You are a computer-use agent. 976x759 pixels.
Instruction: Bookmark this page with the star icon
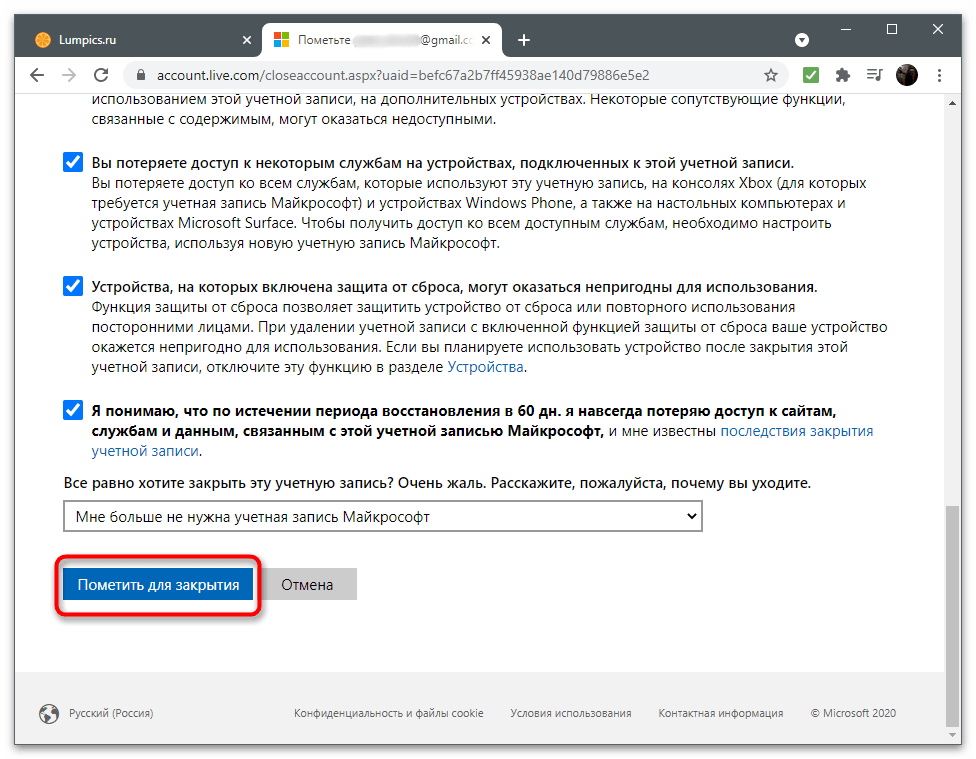pos(771,75)
